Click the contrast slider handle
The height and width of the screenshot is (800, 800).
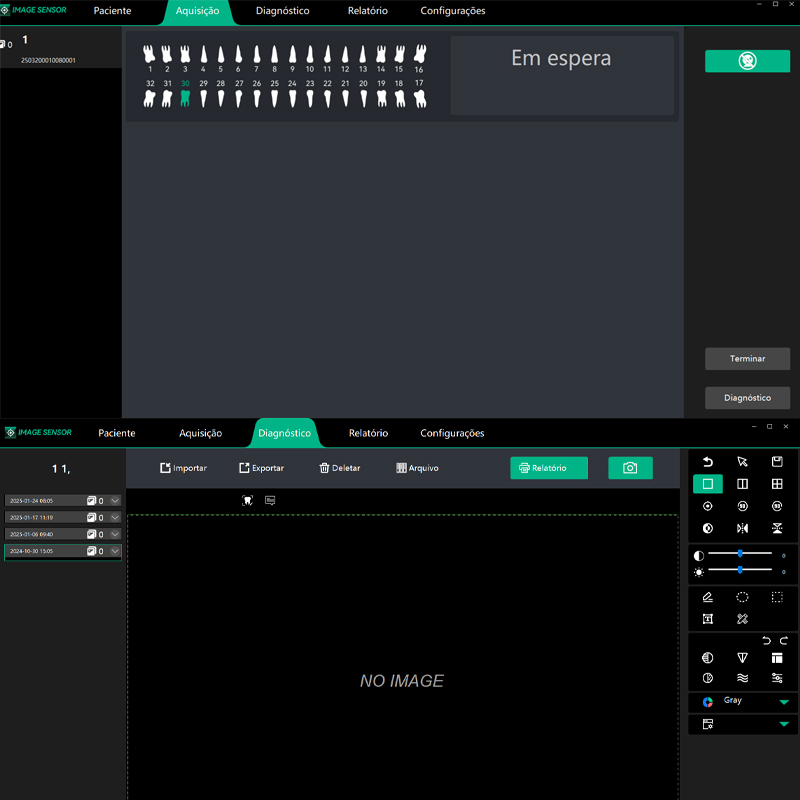pos(740,554)
